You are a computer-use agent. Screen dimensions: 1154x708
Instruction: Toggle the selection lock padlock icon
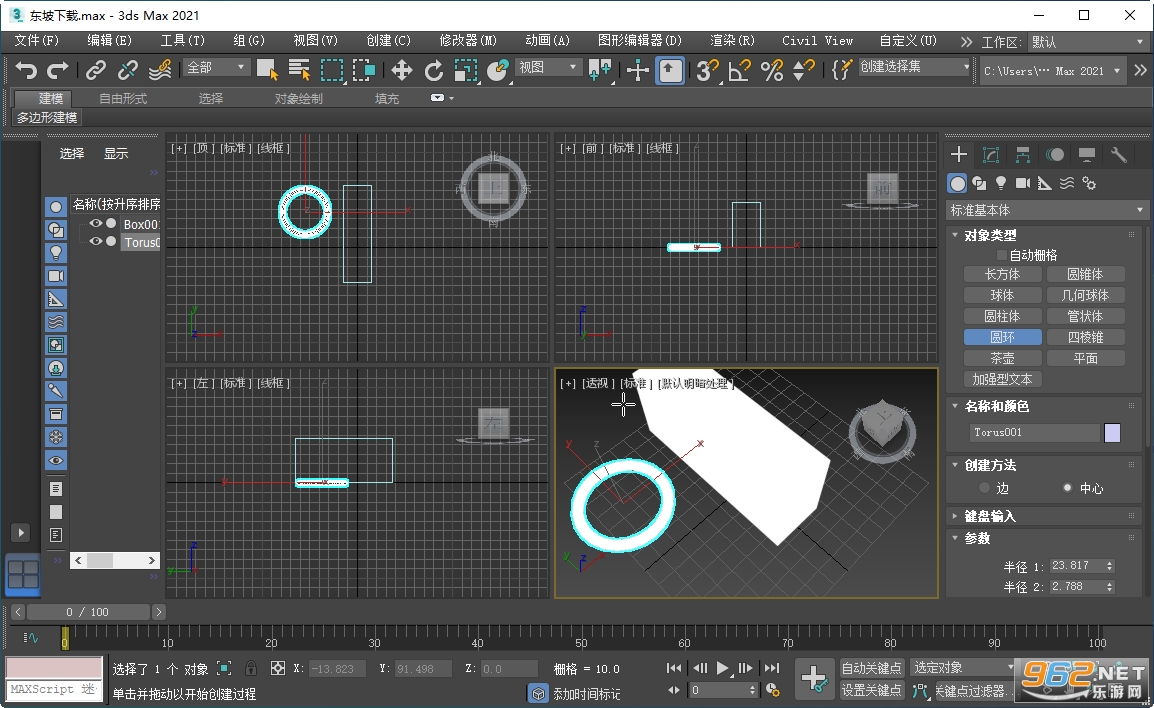[251, 668]
